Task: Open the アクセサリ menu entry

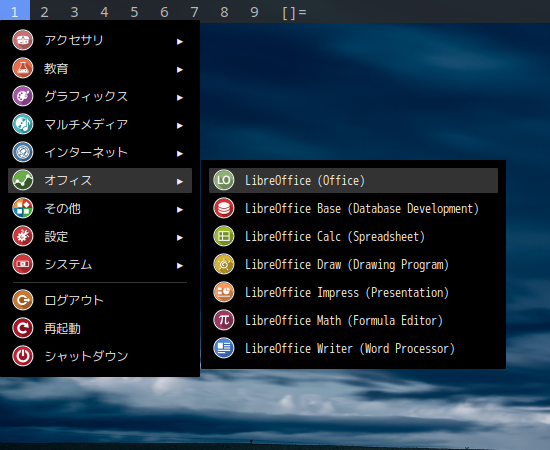Action: [100, 40]
